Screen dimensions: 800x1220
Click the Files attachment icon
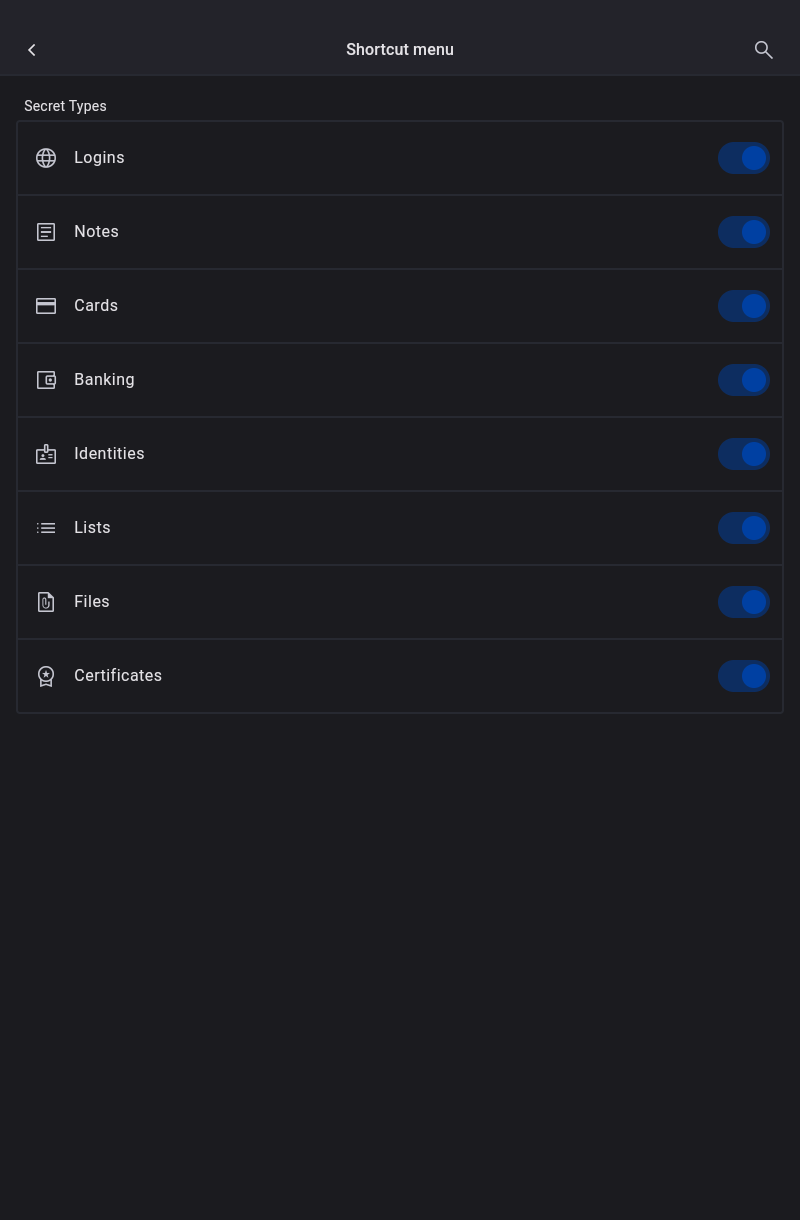coord(46,602)
